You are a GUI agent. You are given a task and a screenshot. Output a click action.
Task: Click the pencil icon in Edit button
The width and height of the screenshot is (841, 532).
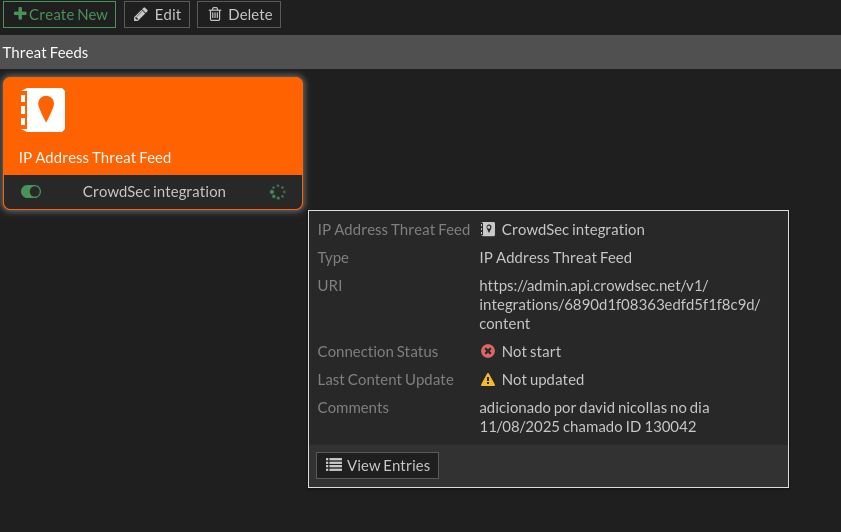click(141, 14)
